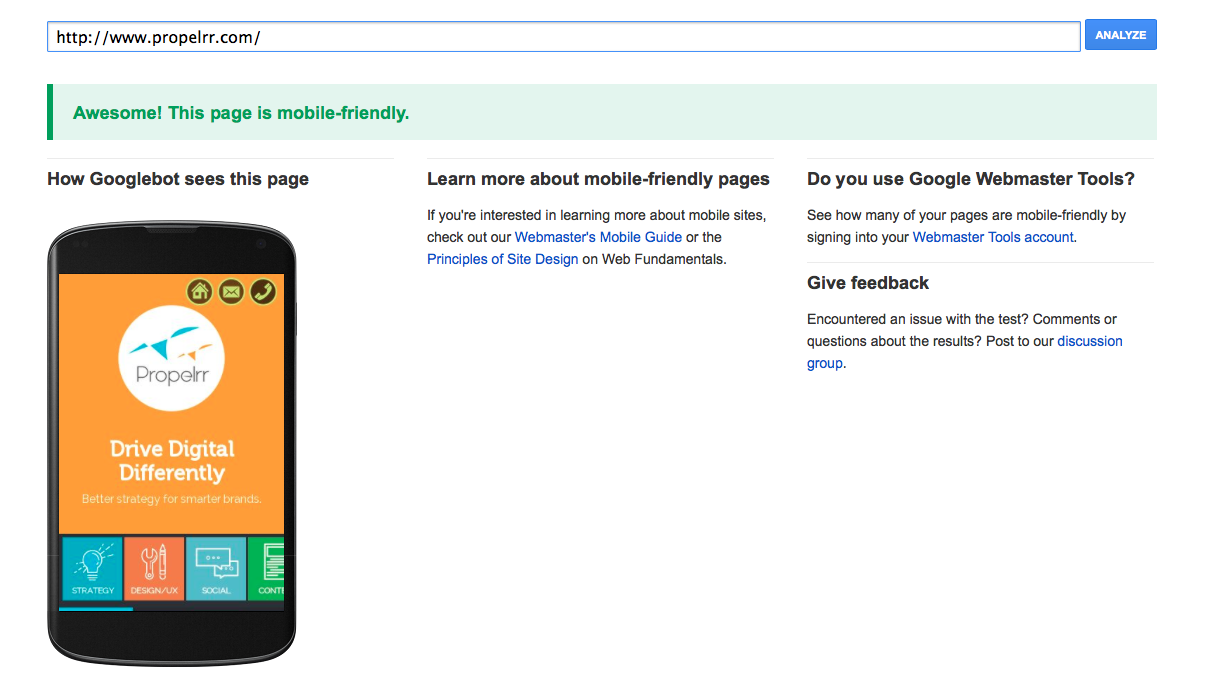This screenshot has width=1205, height=680.
Task: Click the blue progress bar under tiles
Action: click(x=96, y=608)
